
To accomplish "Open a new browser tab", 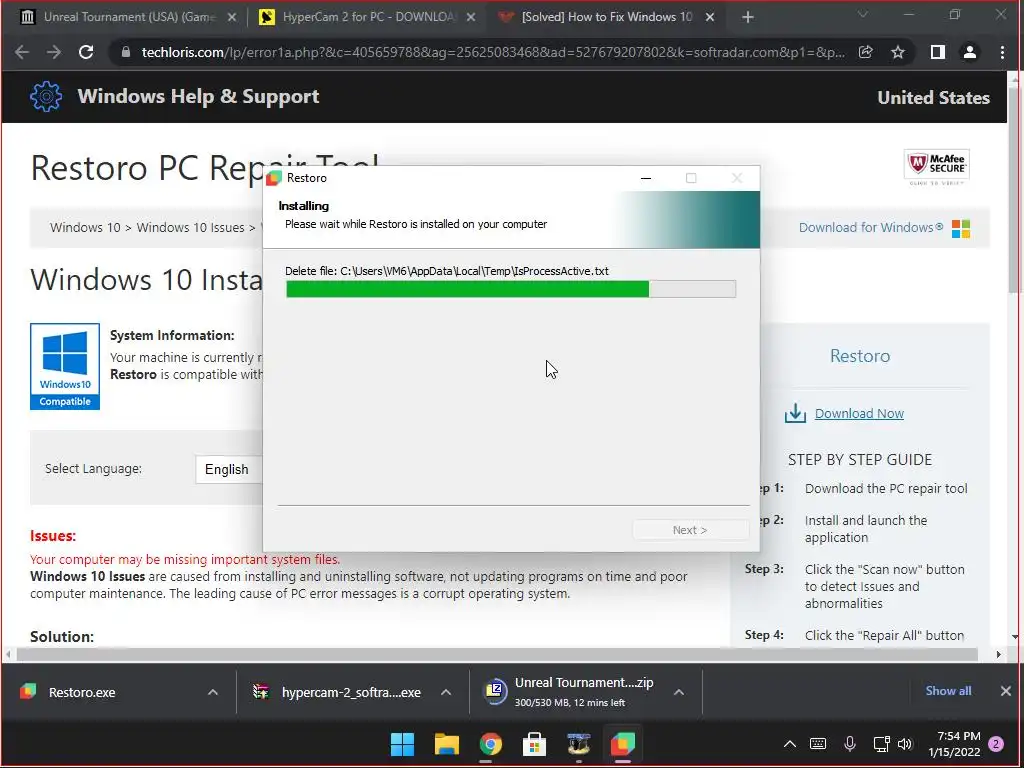I will [748, 18].
